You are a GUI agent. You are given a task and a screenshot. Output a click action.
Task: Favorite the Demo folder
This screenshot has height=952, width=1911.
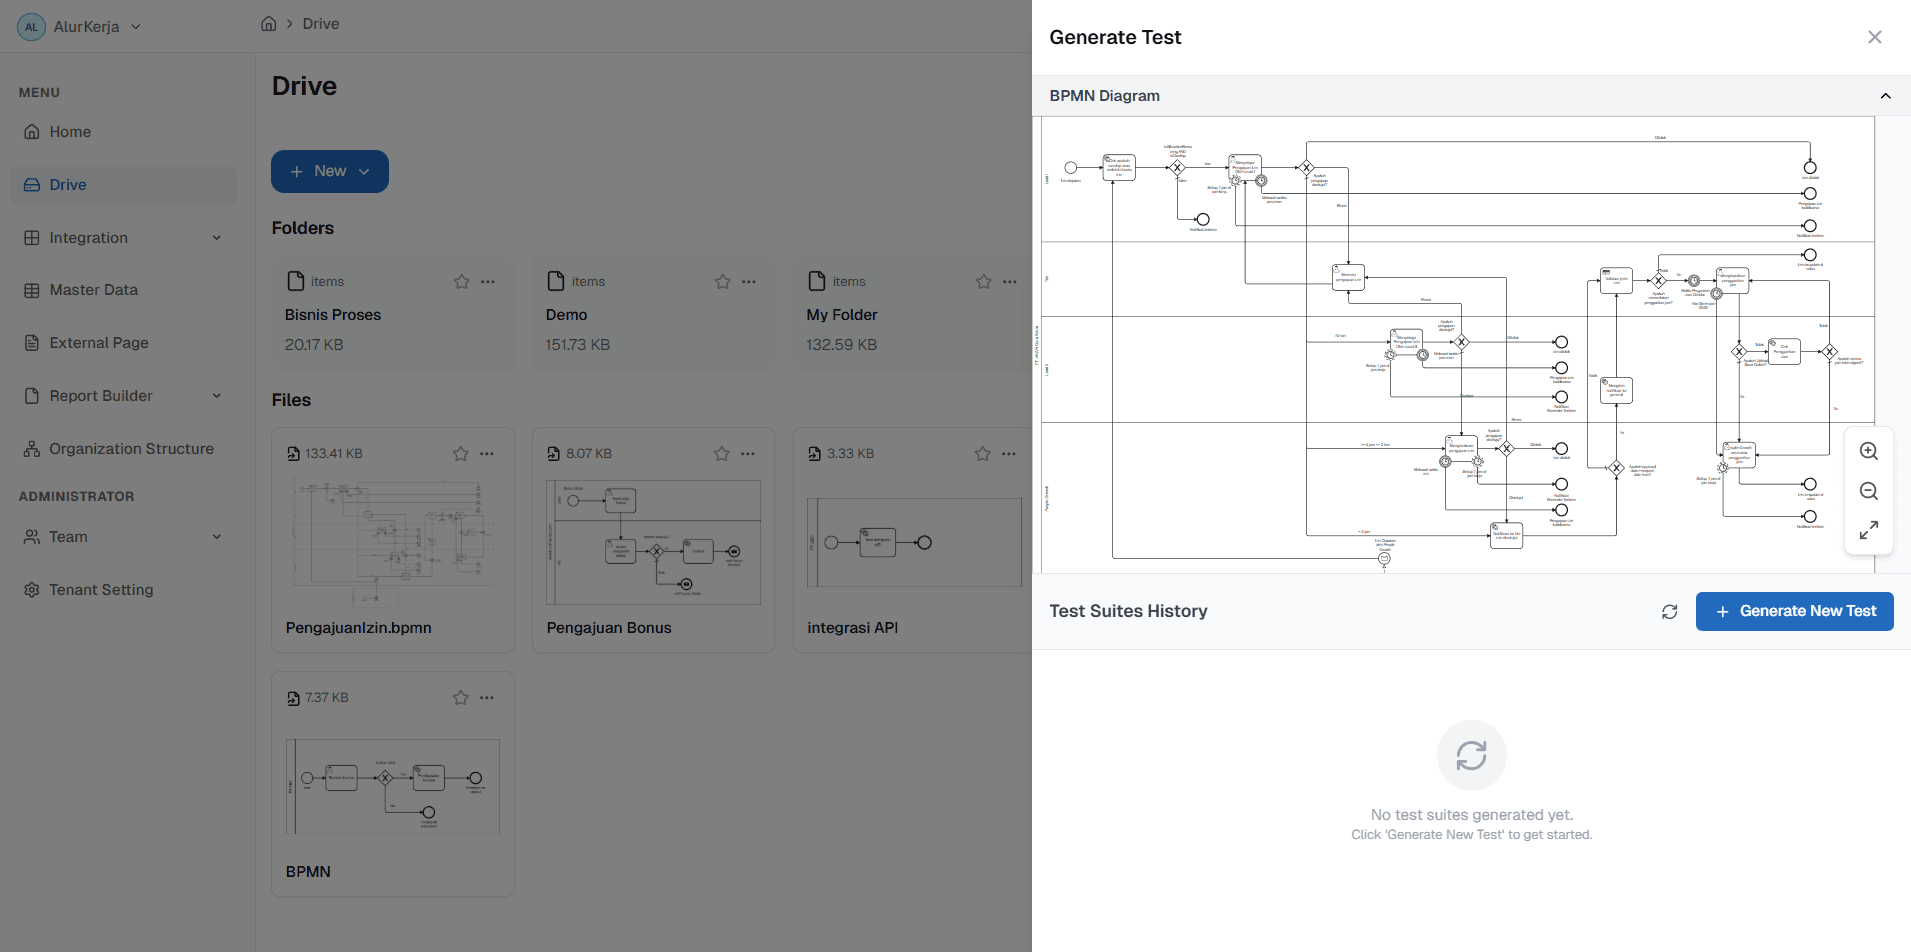(722, 281)
